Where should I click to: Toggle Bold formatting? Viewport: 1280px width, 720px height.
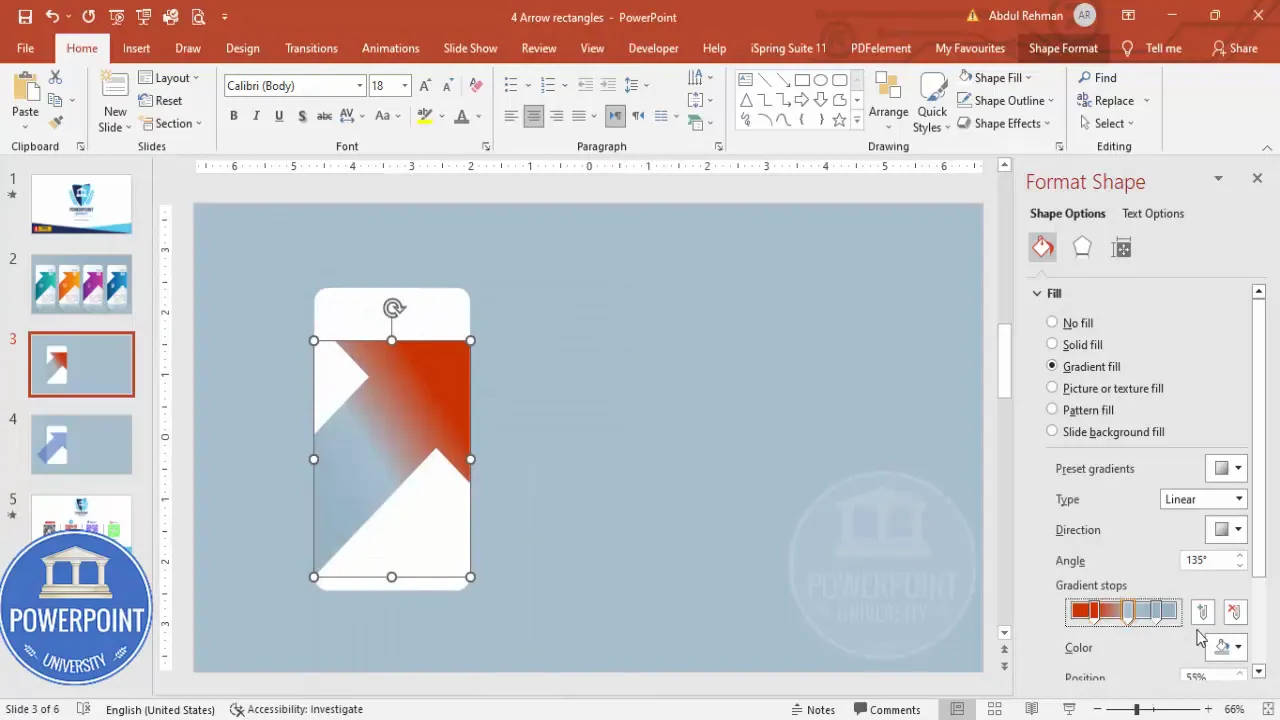(x=234, y=116)
